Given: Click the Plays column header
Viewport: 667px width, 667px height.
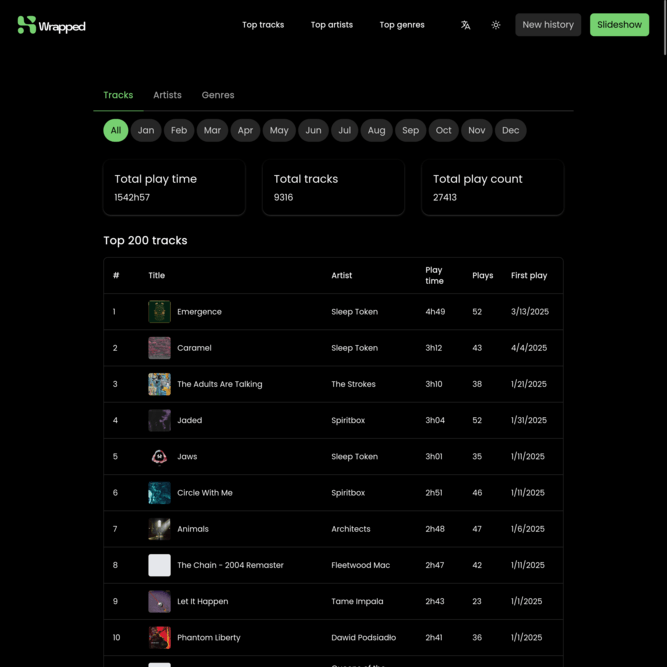Looking at the screenshot, I should (x=483, y=276).
